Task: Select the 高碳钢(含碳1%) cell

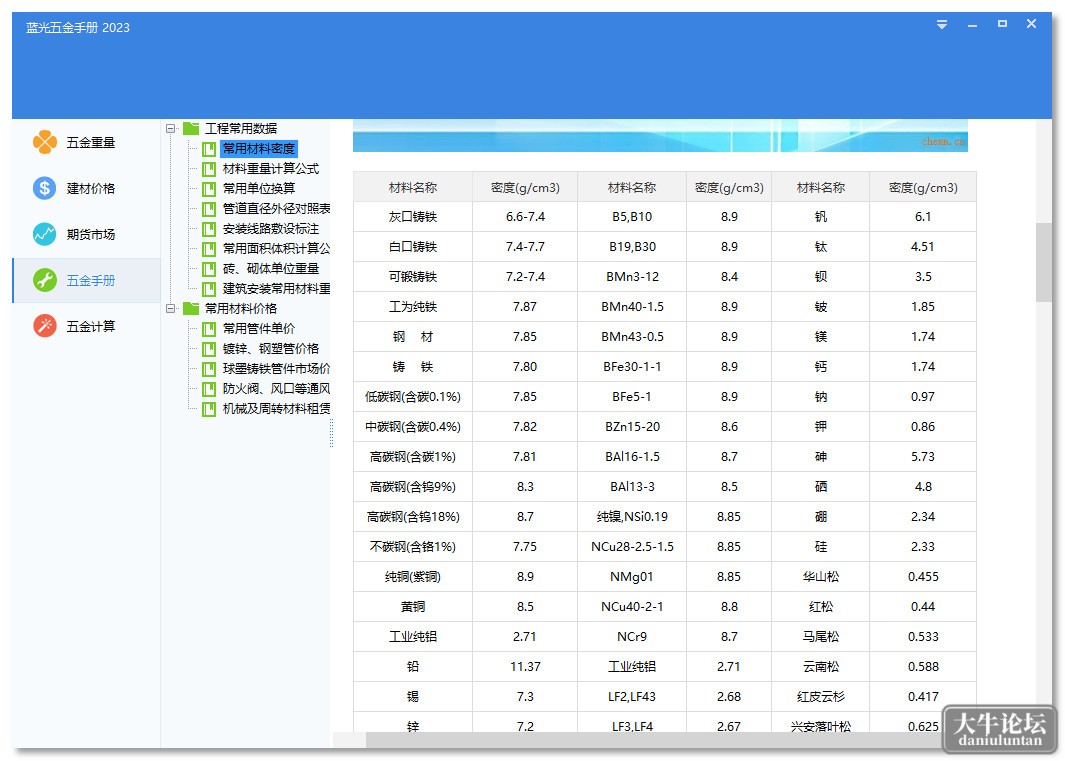Action: (413, 457)
